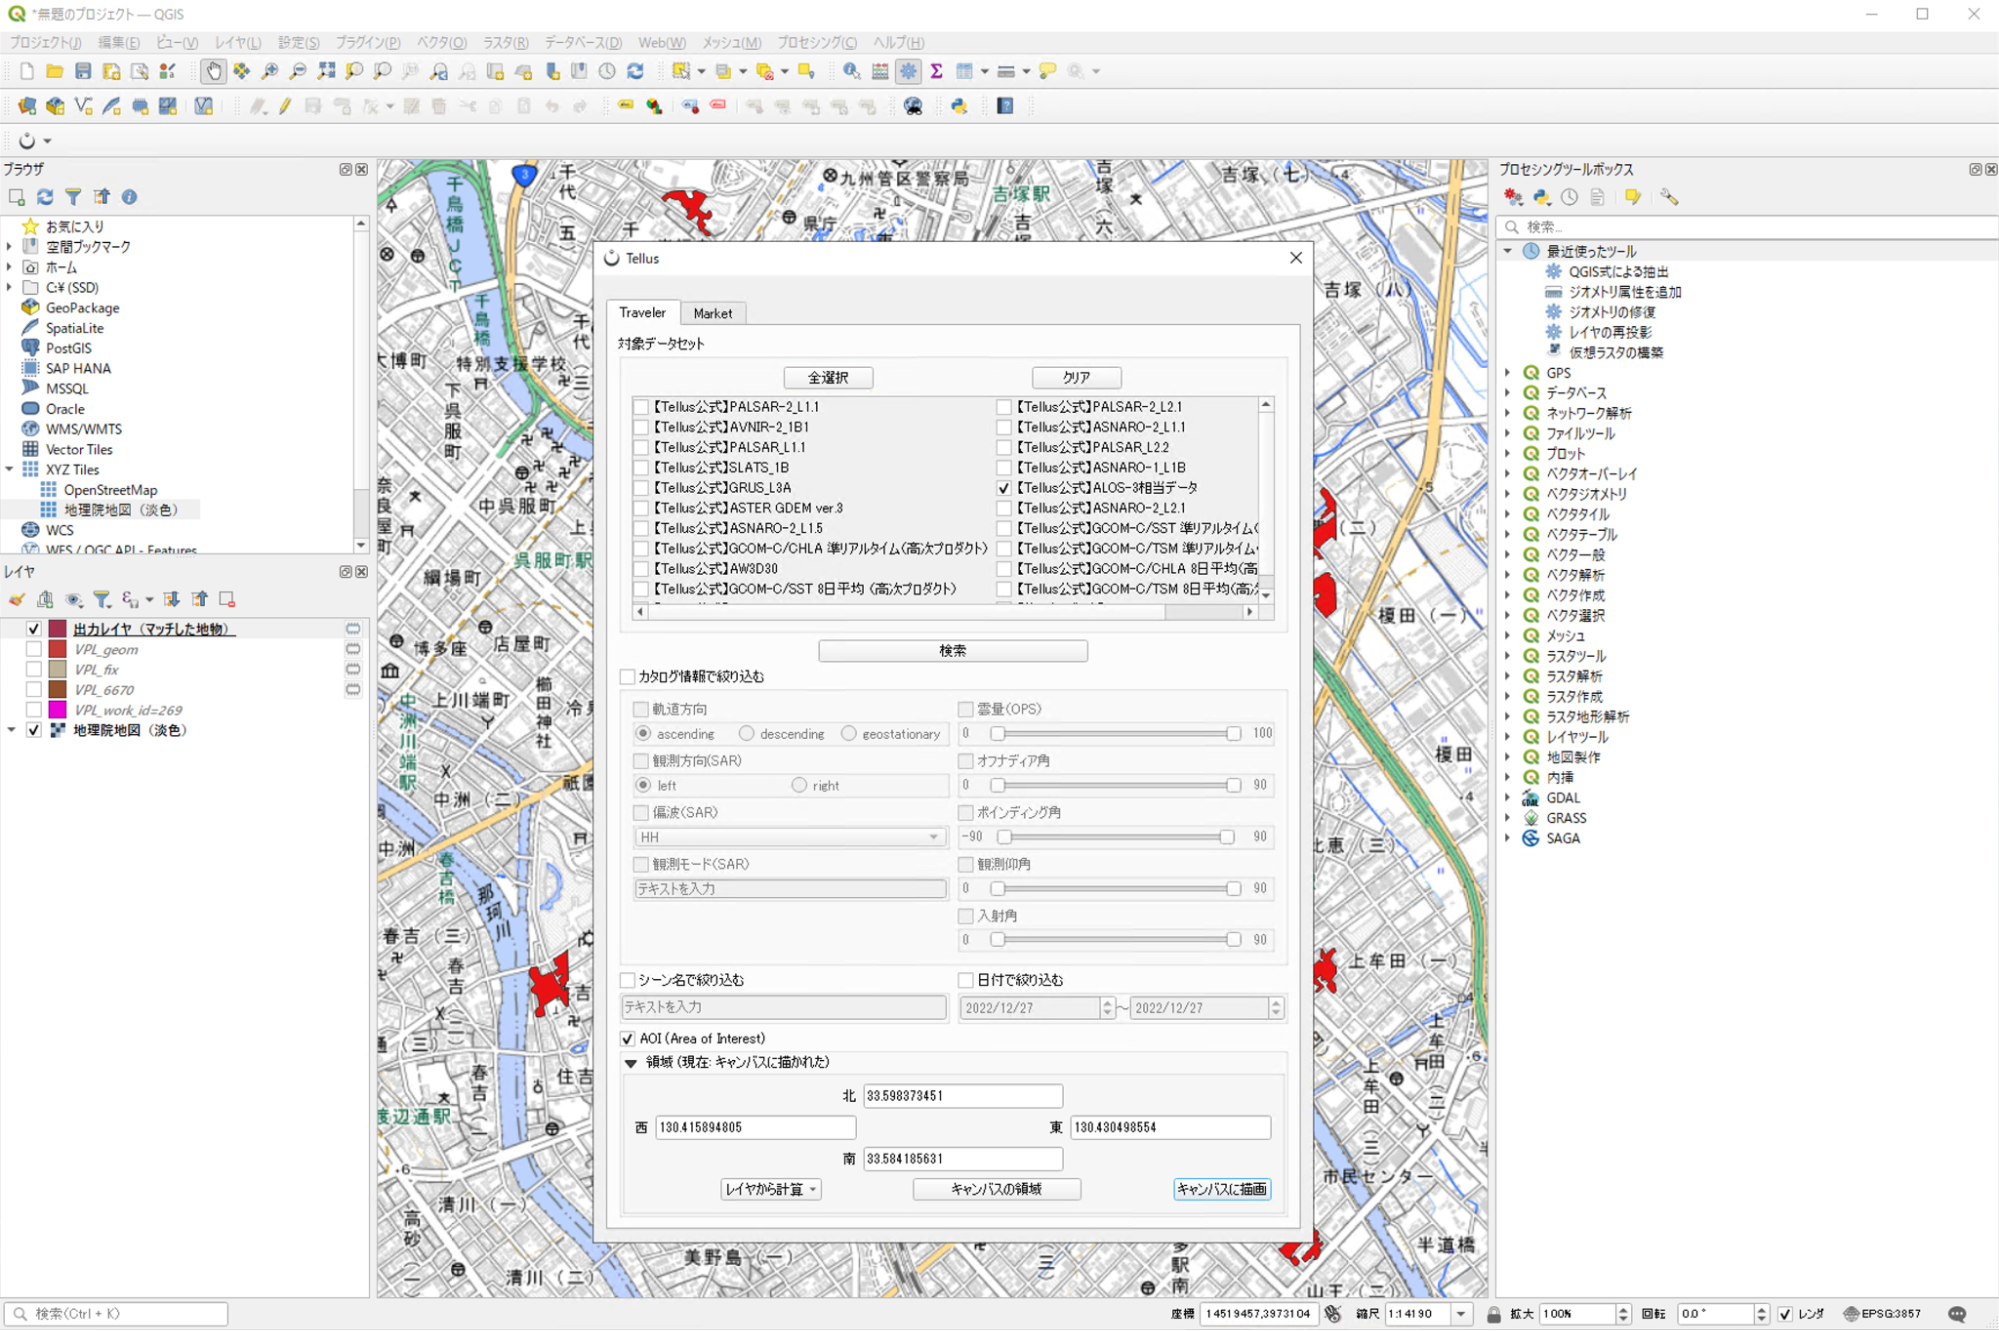The image size is (1999, 1331).
Task: Click the クリア button
Action: (x=1077, y=378)
